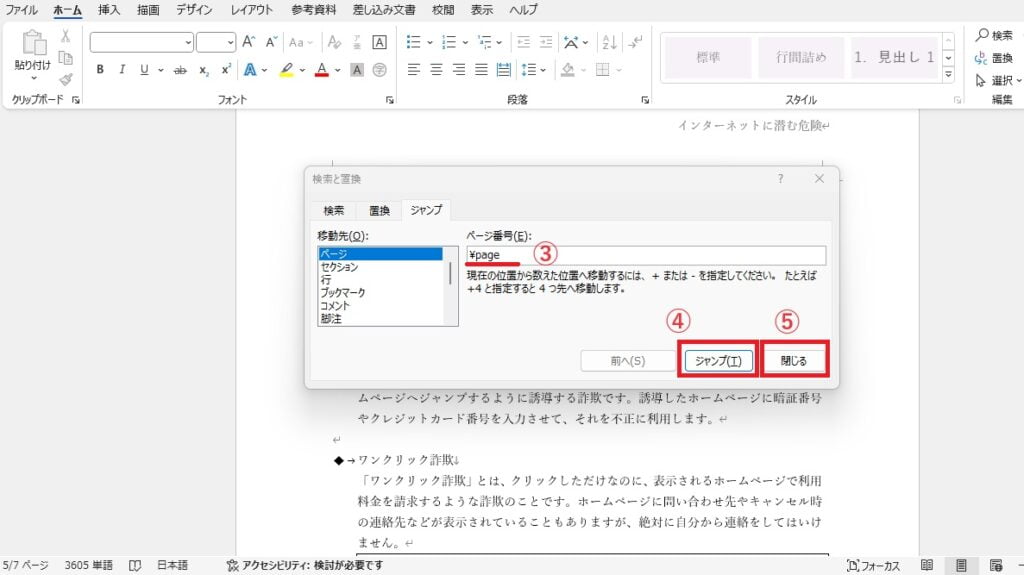Open Paragraph dialog launcher

pos(645,100)
